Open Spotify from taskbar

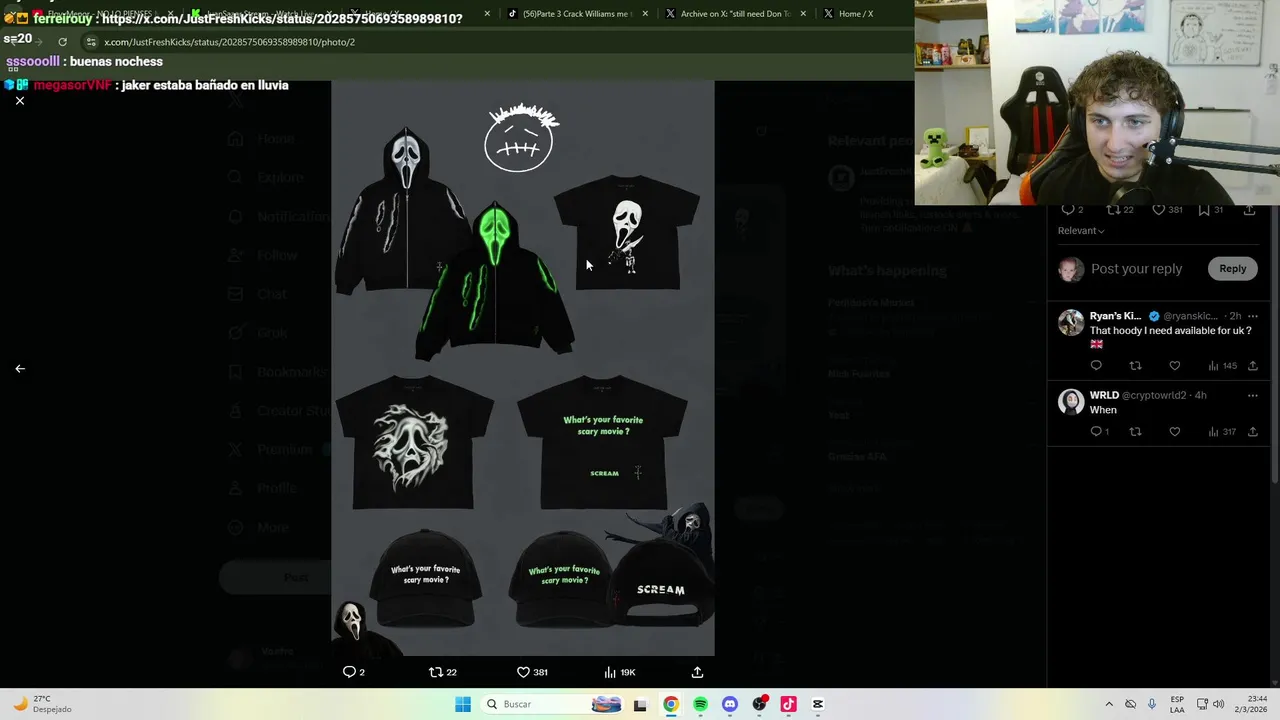[x=700, y=704]
